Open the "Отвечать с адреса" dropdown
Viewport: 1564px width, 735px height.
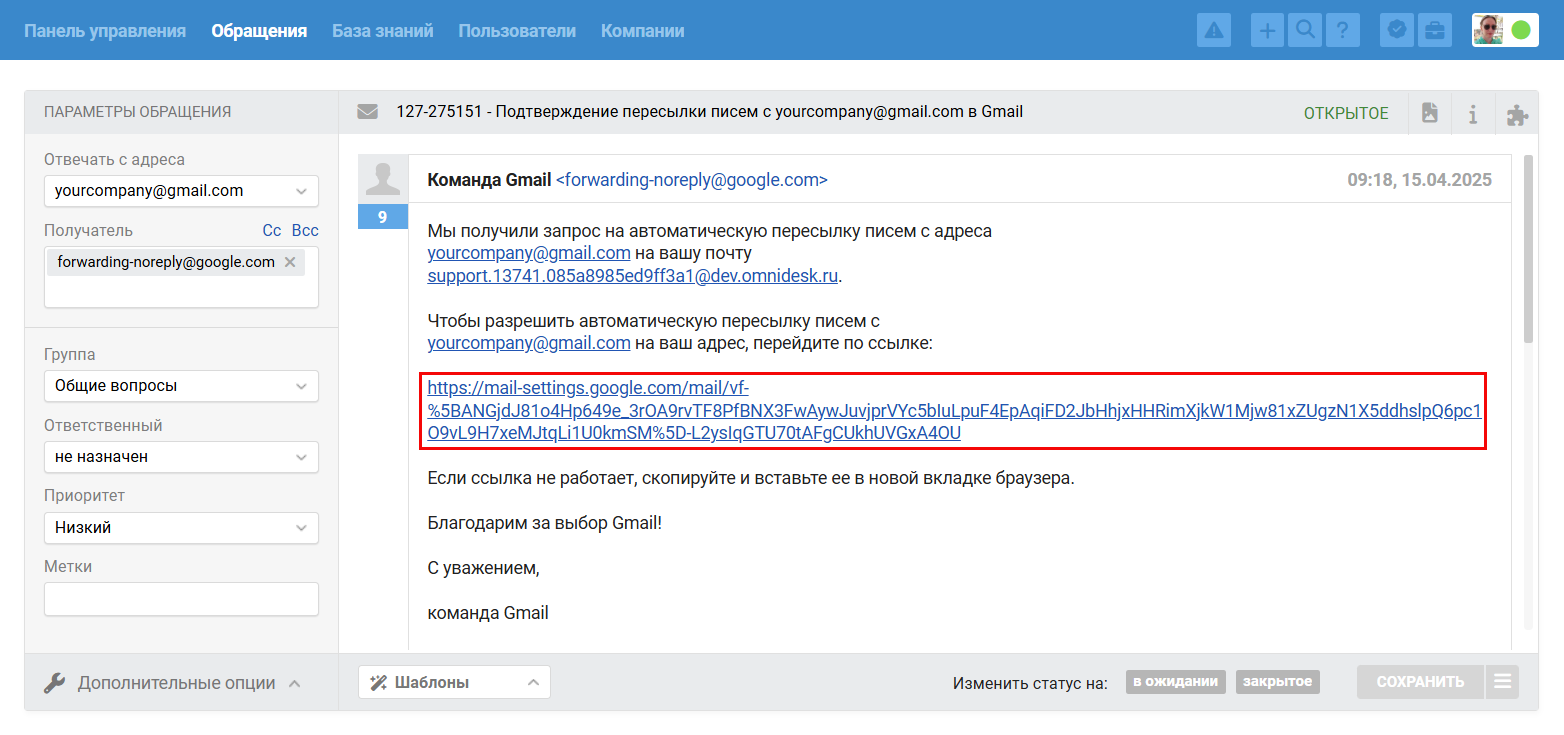[181, 191]
